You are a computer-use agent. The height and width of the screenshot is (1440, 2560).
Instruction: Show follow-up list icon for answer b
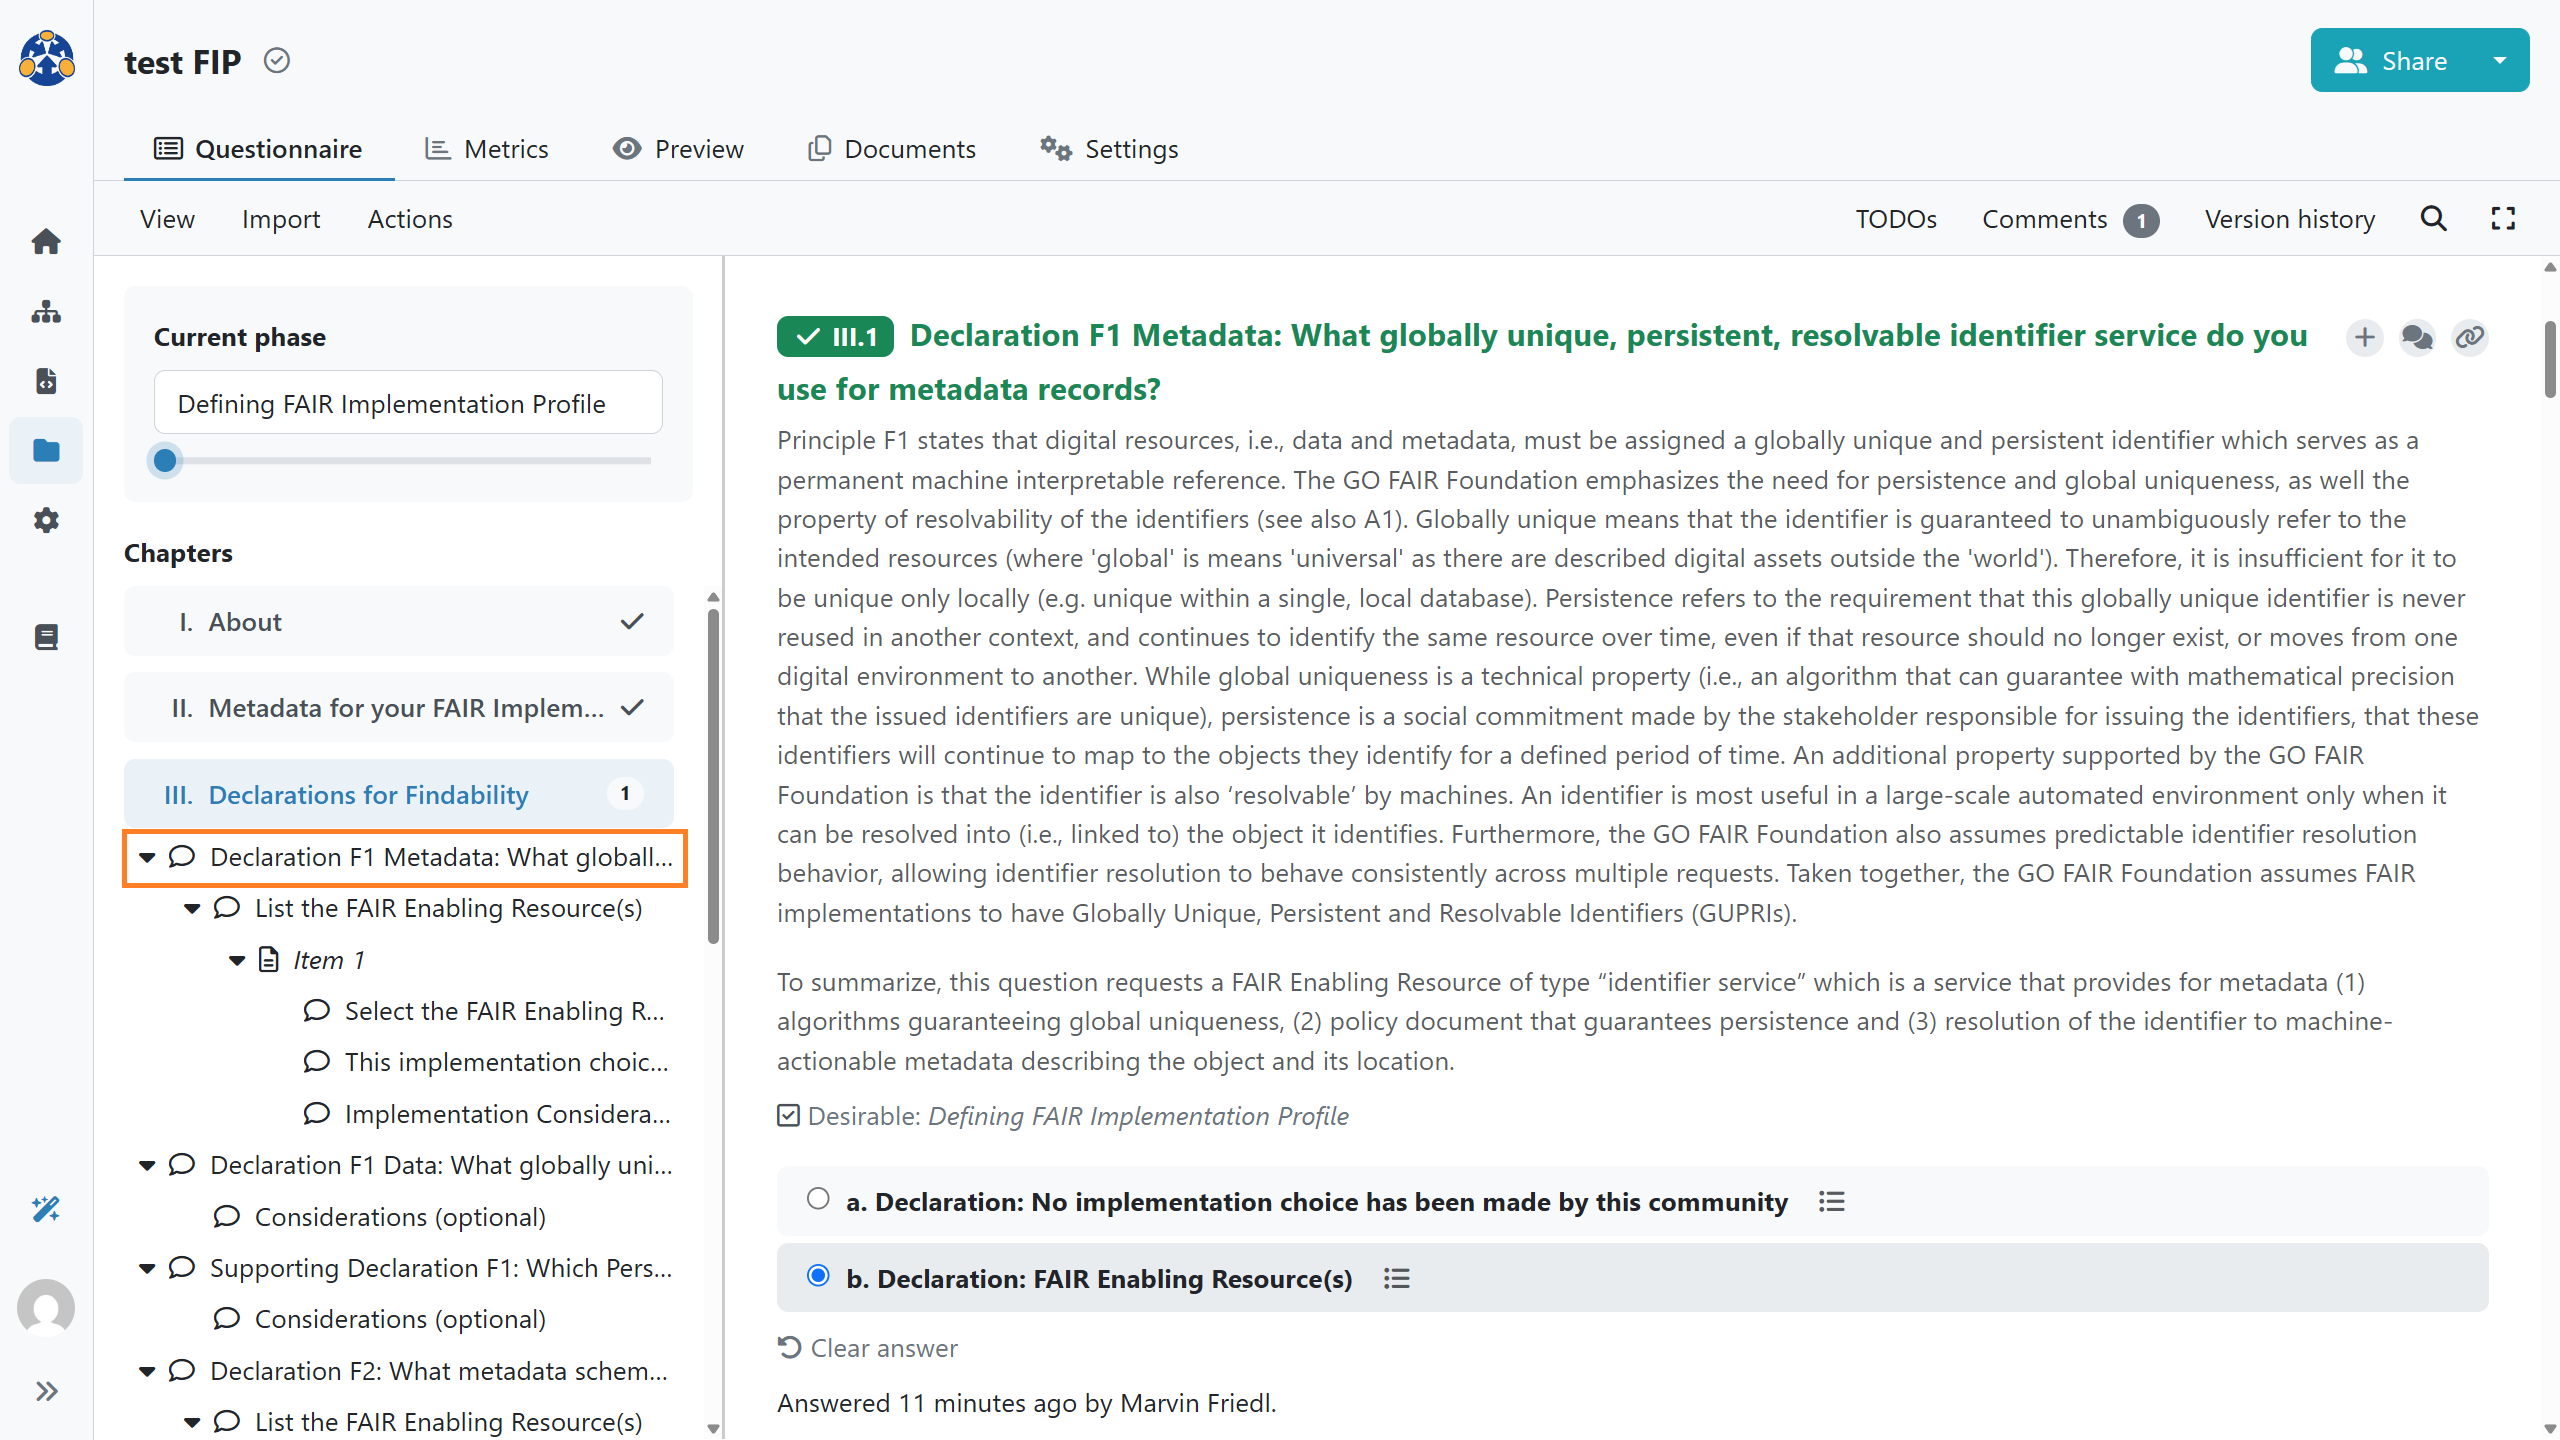(1397, 1278)
